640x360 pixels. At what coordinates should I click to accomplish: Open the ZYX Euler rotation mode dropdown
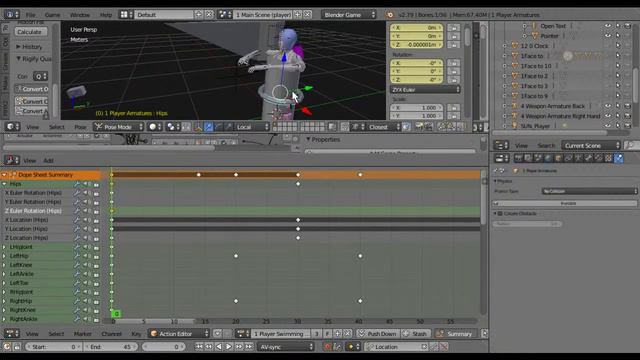(425, 90)
